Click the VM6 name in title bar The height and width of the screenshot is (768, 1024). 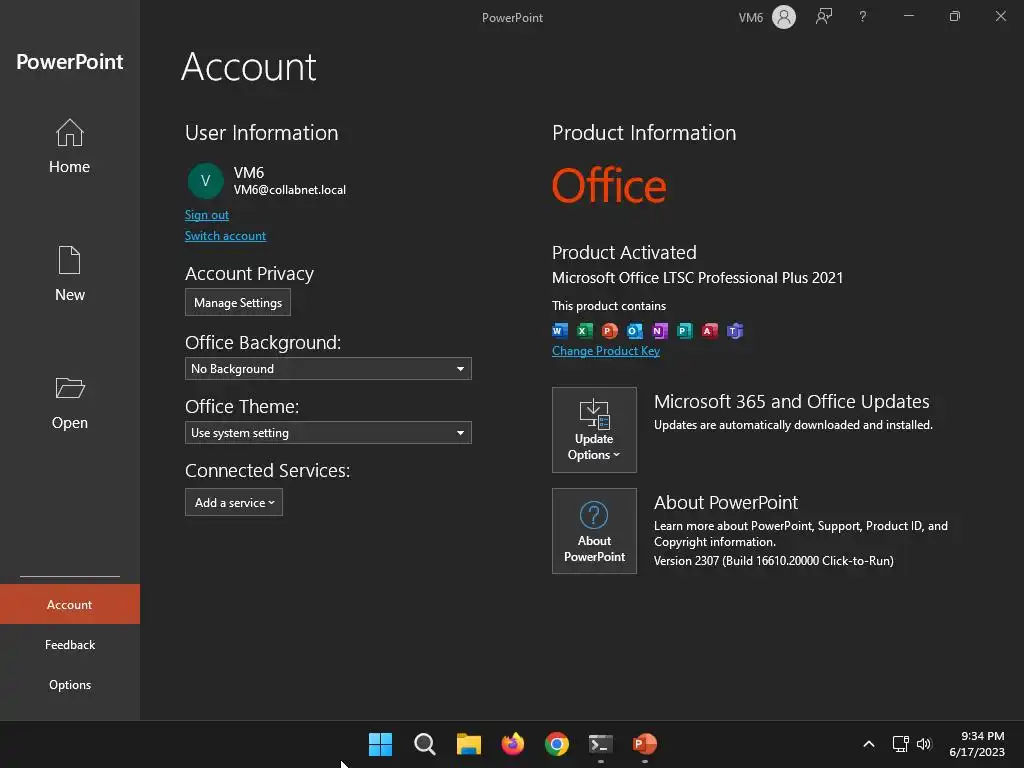click(x=750, y=18)
